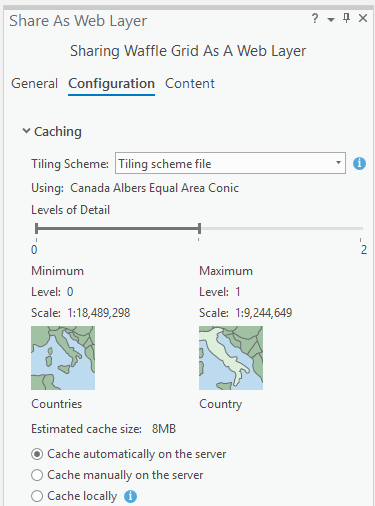This screenshot has height=506, width=375.
Task: Select the Configuration tab
Action: (111, 84)
